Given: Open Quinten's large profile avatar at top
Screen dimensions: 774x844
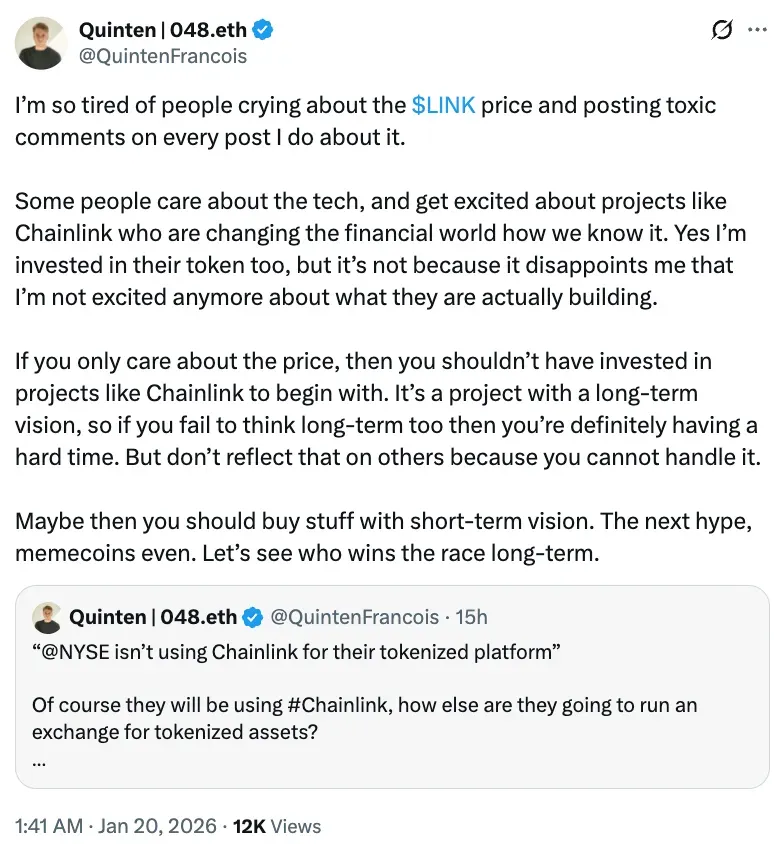Looking at the screenshot, I should click(x=41, y=44).
